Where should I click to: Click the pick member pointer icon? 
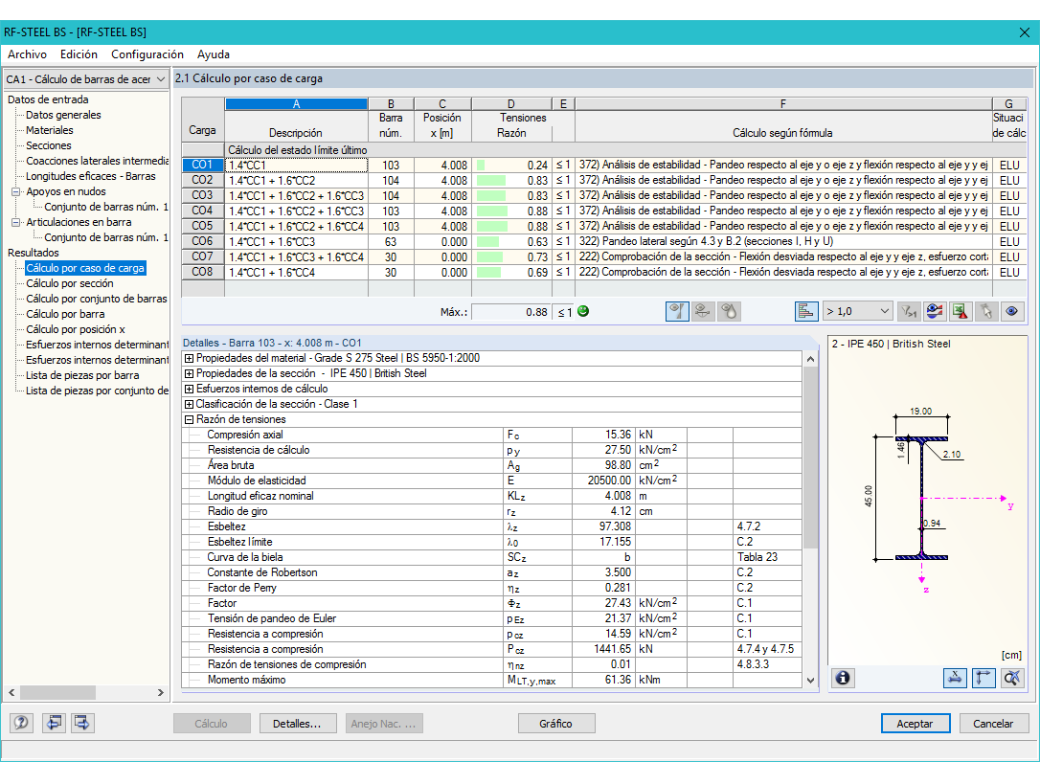(986, 312)
